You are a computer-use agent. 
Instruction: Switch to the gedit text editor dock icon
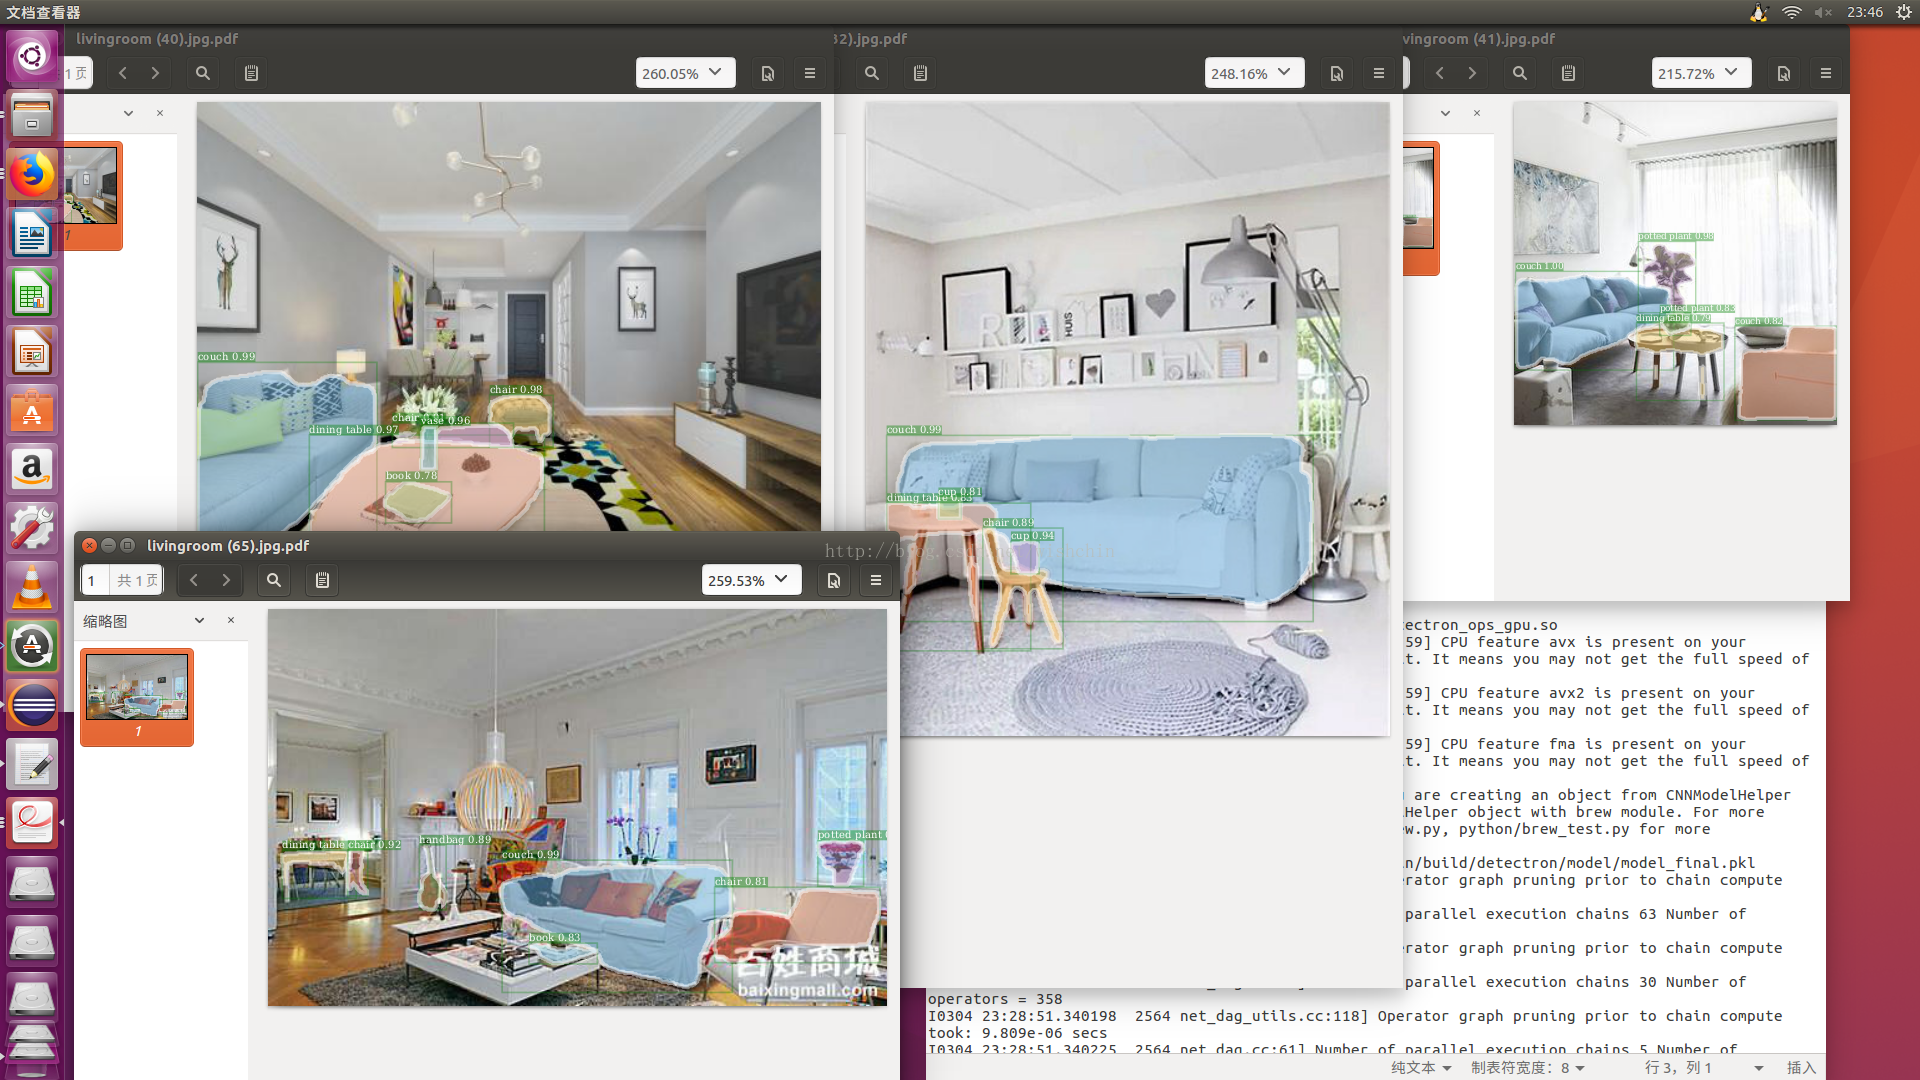32,765
